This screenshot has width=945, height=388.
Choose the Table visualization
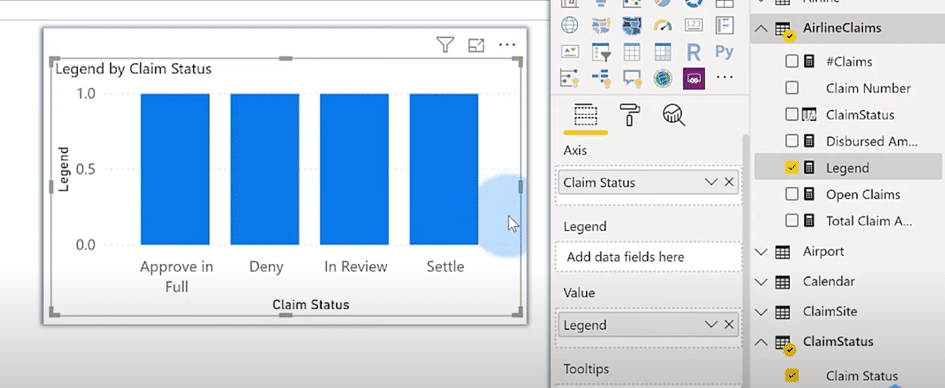point(632,52)
